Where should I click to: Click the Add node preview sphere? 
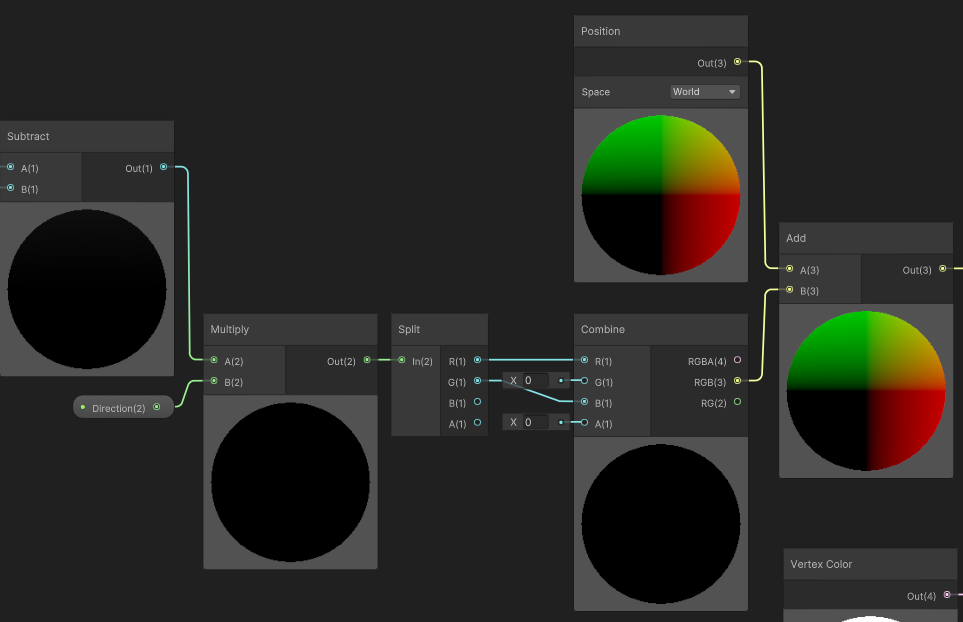tap(866, 391)
